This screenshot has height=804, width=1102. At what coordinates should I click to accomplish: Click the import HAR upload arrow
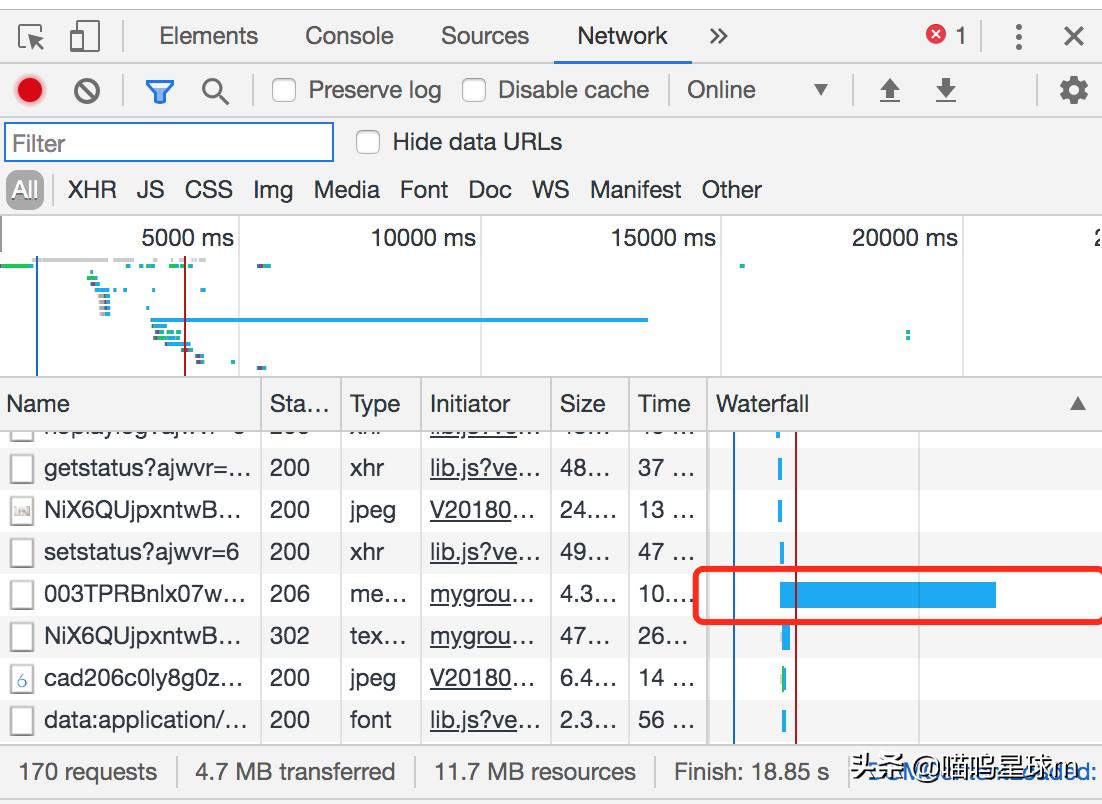[x=889, y=91]
